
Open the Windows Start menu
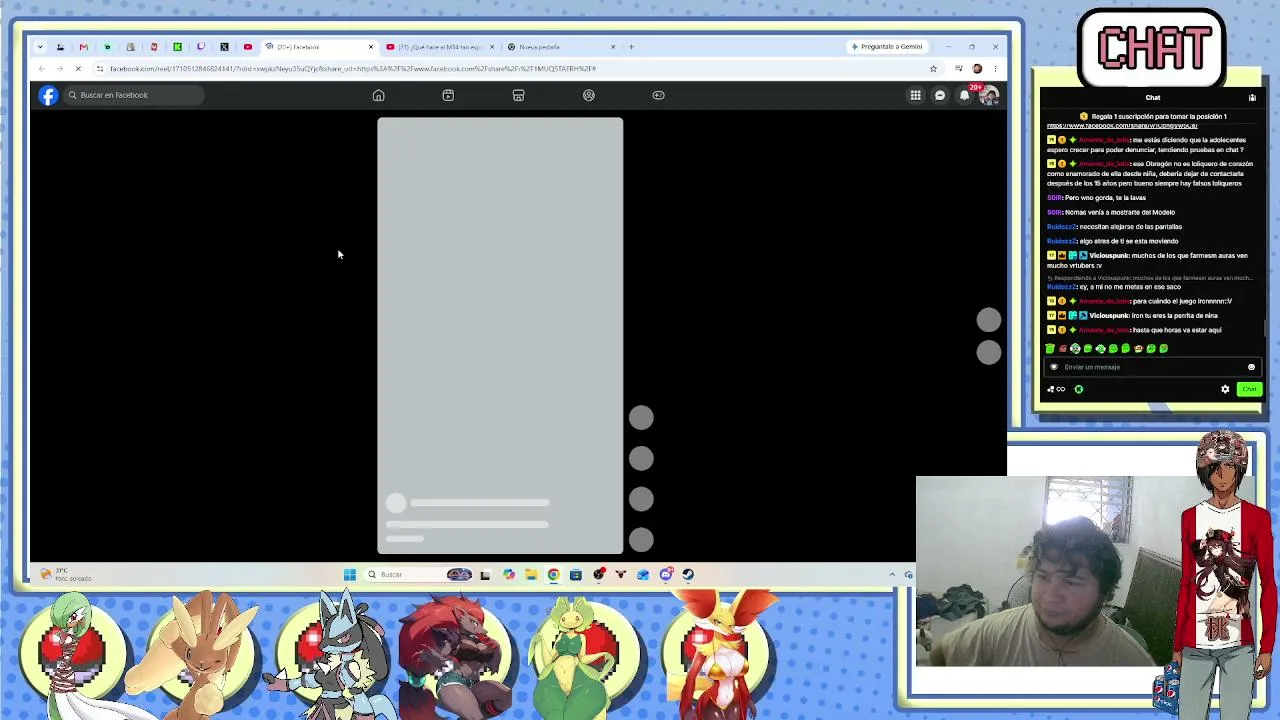349,575
